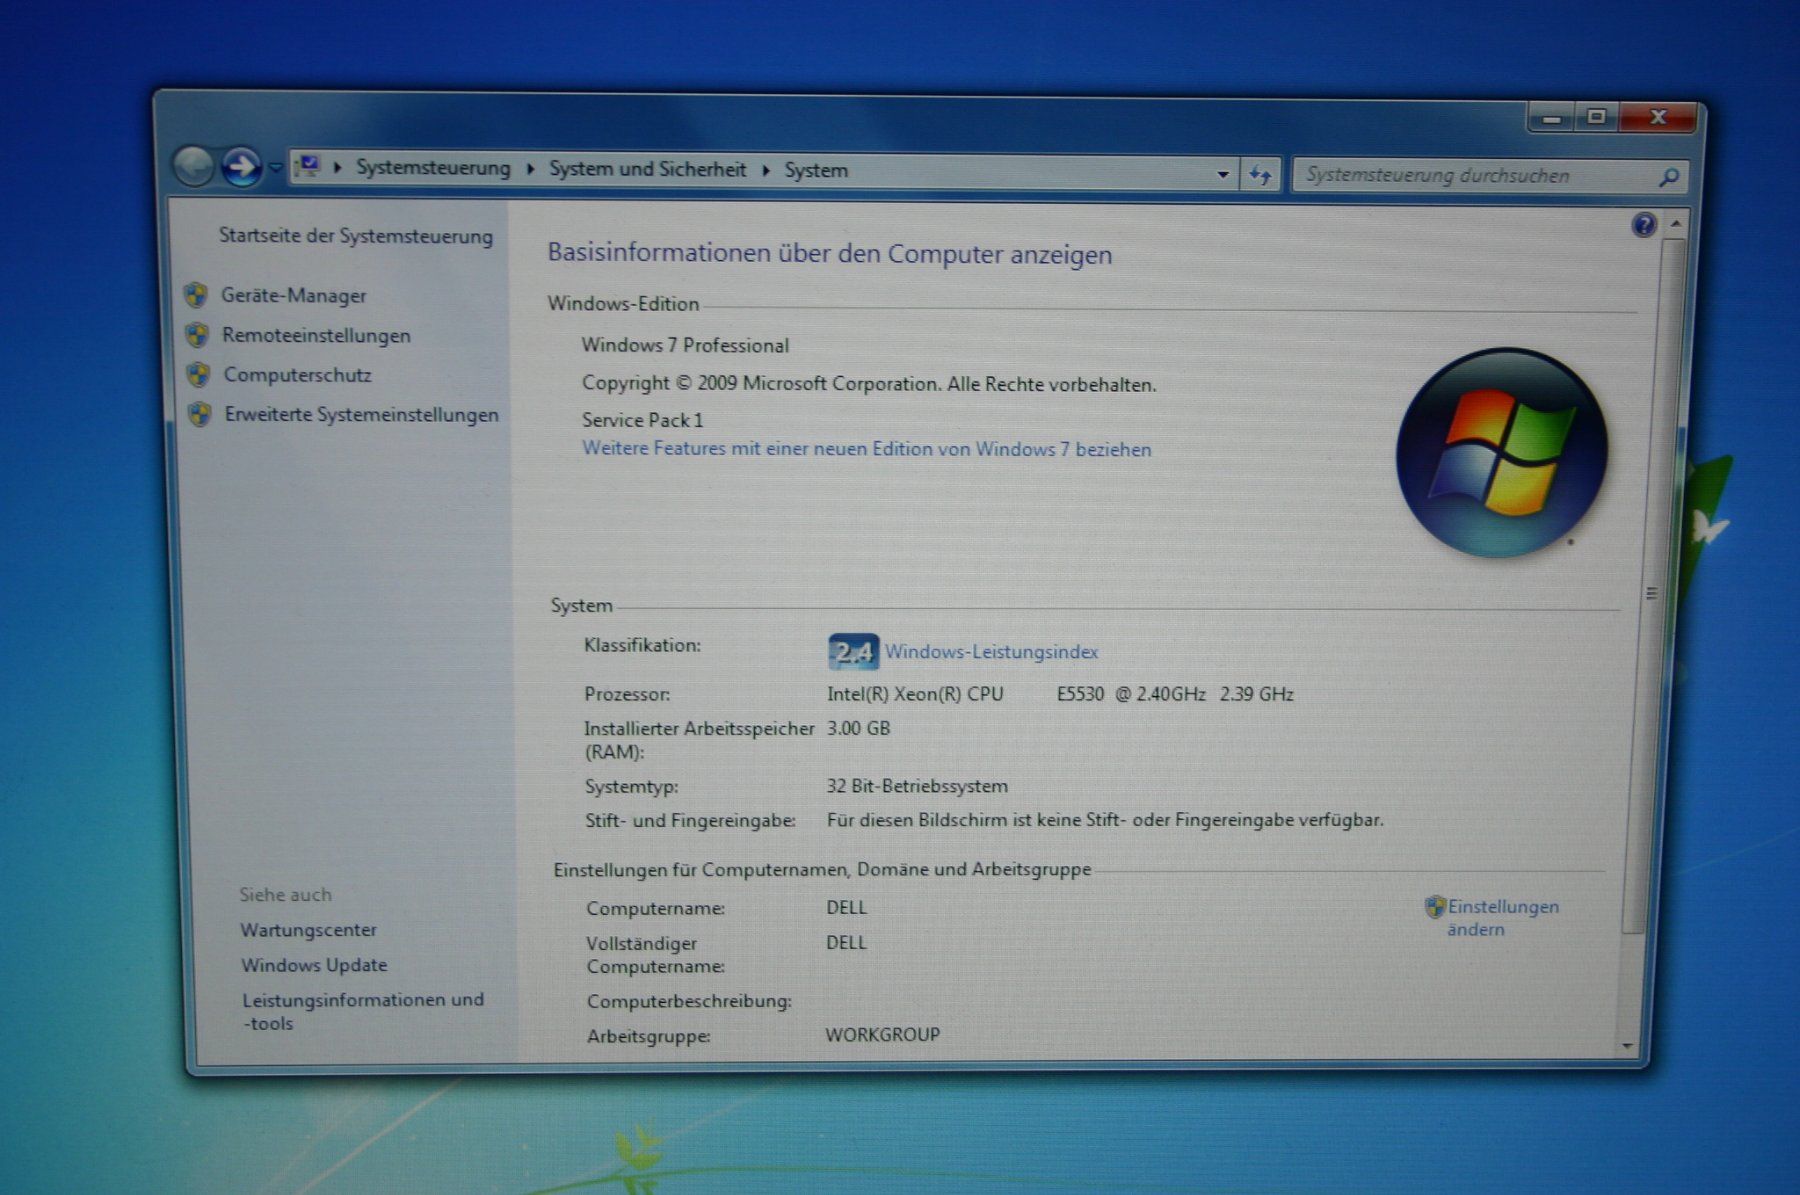Screen dimensions: 1800x1195
Task: Click the blue help question mark icon
Action: point(1643,225)
